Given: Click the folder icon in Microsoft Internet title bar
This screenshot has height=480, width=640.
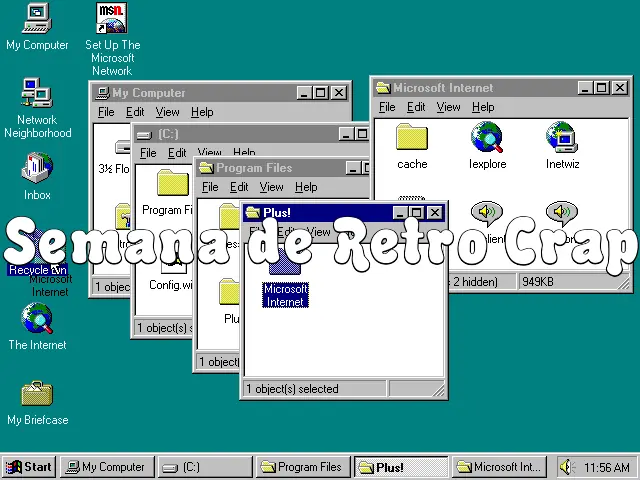Looking at the screenshot, I should tap(383, 87).
